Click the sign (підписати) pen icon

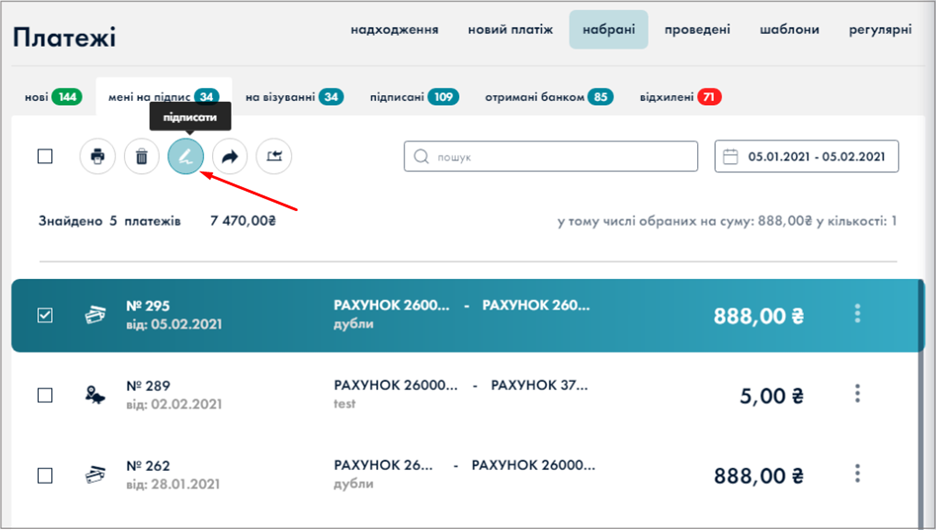coord(186,156)
